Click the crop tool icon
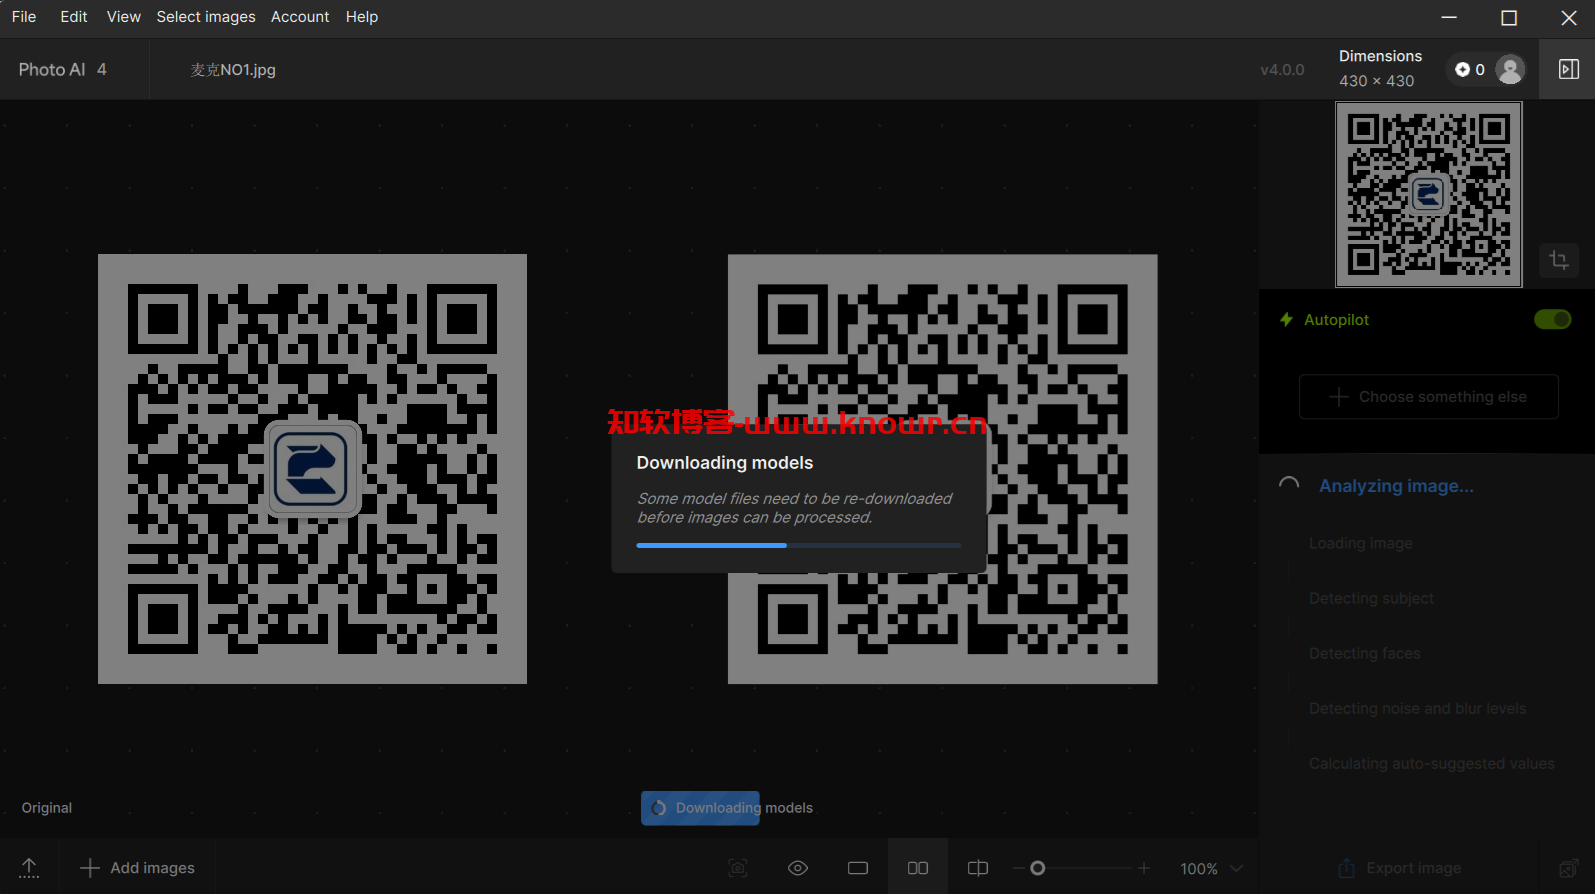 [x=1558, y=261]
